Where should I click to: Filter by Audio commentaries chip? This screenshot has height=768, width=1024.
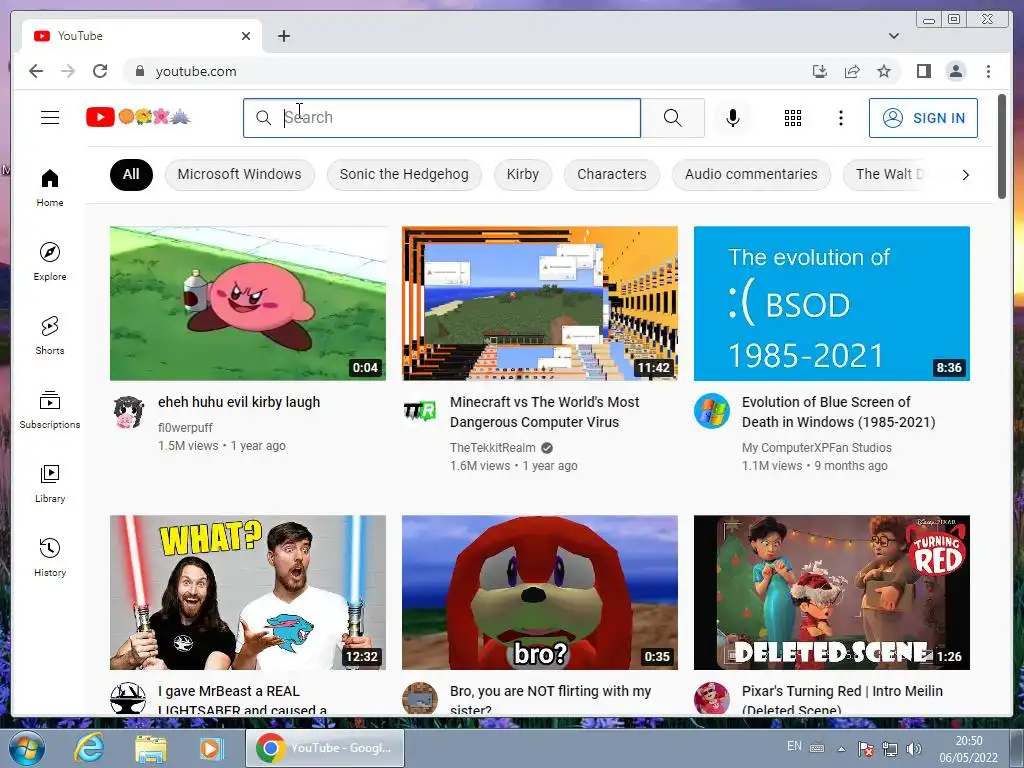tap(751, 174)
